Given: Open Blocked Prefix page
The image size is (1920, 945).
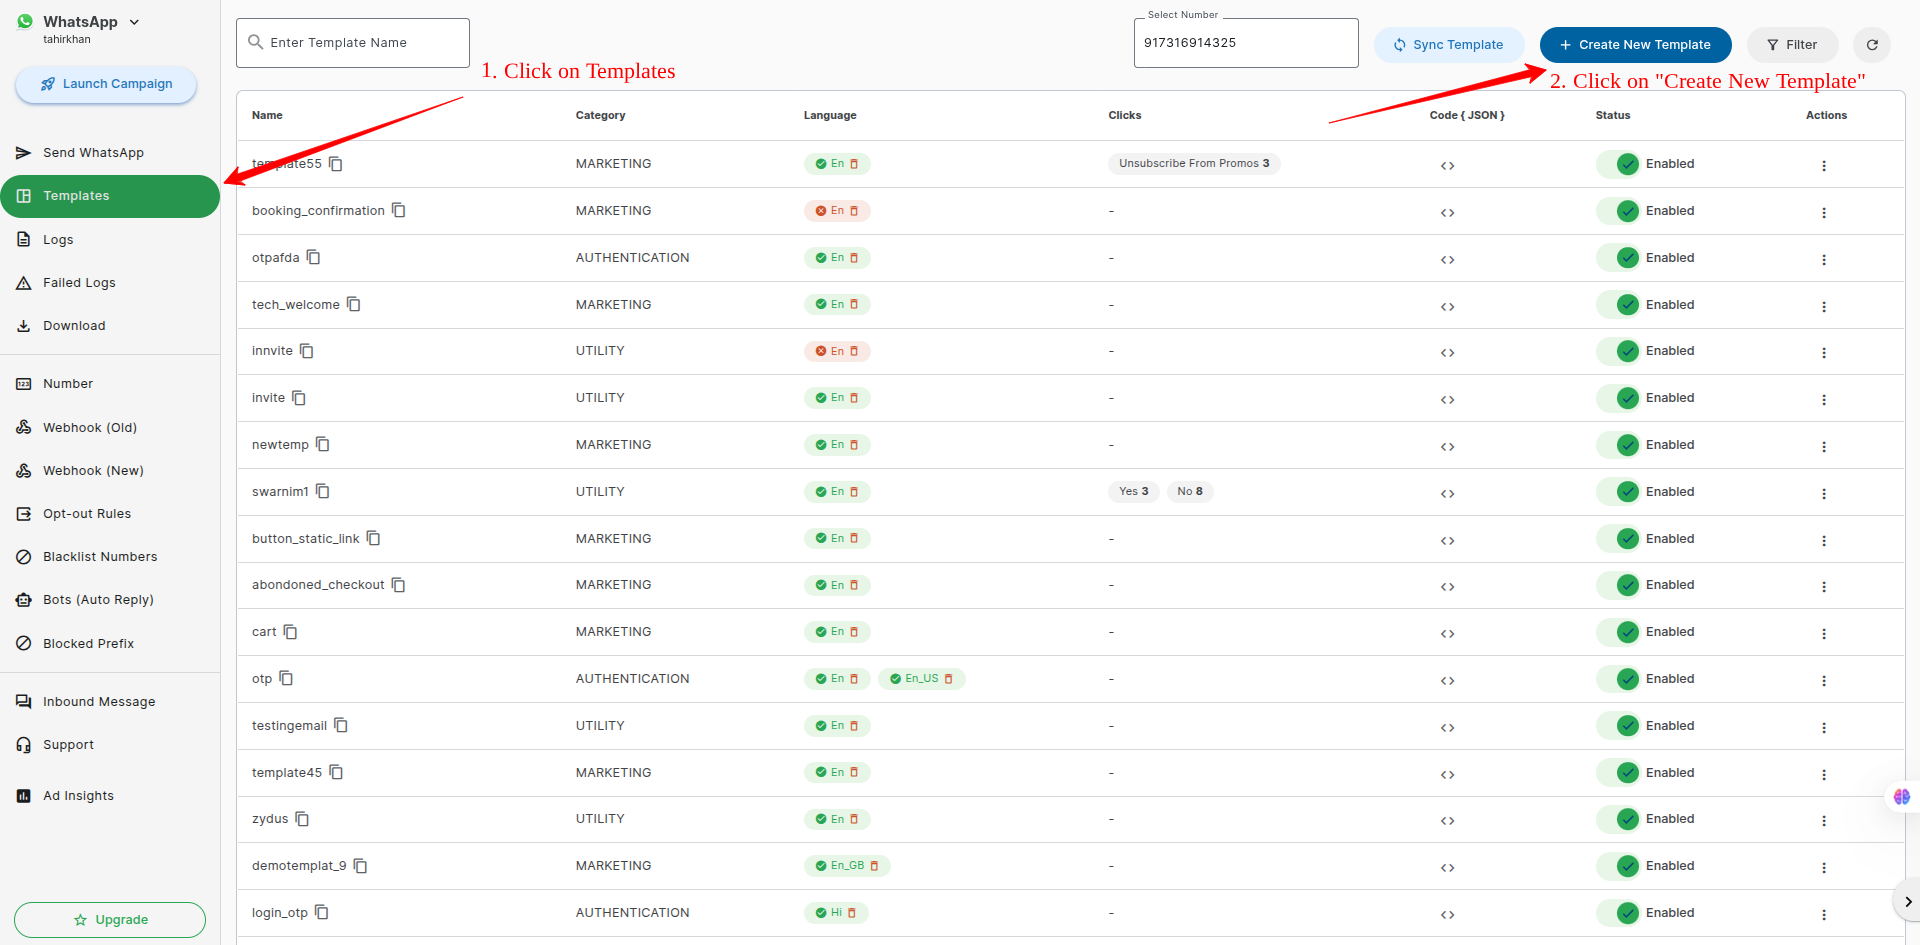Looking at the screenshot, I should tap(110, 644).
